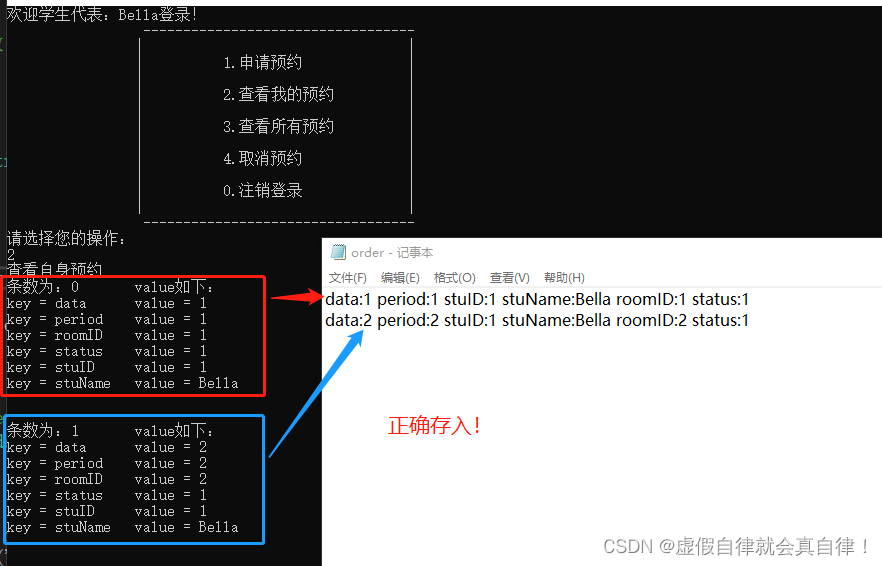
Task: Click the red 正确存入! annotation text
Action: pyautogui.click(x=434, y=425)
